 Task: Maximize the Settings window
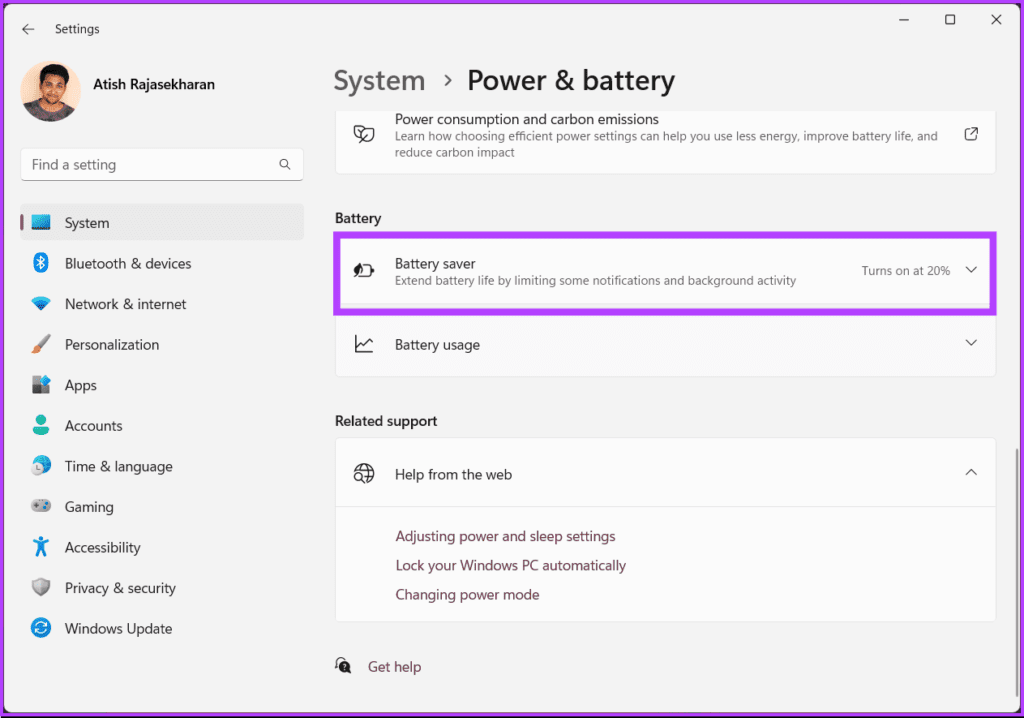950,20
